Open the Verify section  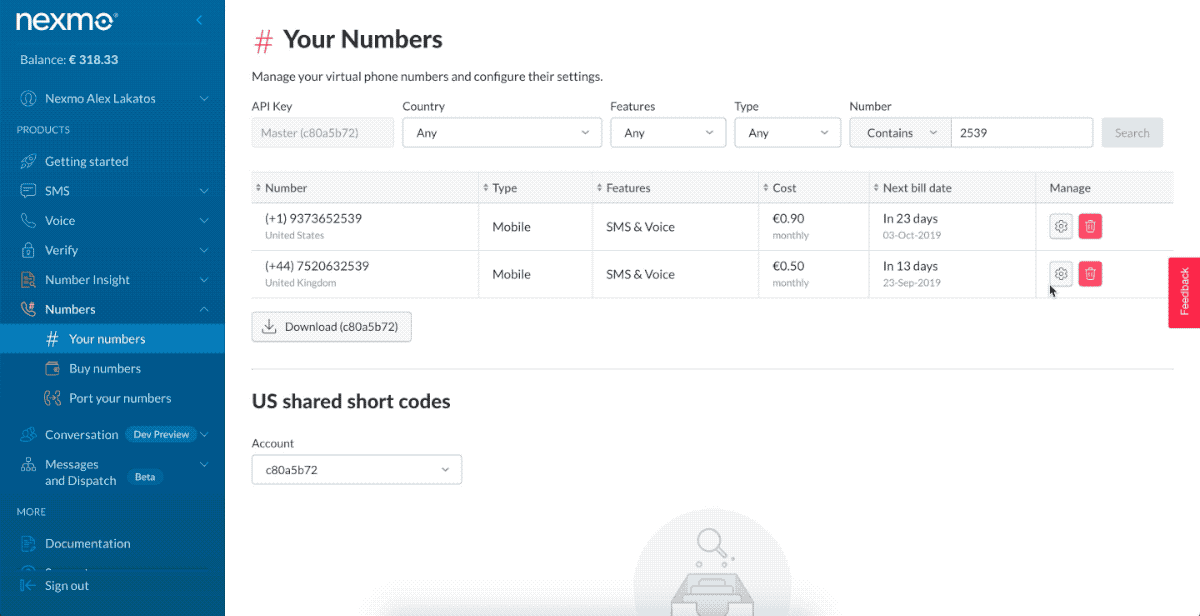click(64, 250)
